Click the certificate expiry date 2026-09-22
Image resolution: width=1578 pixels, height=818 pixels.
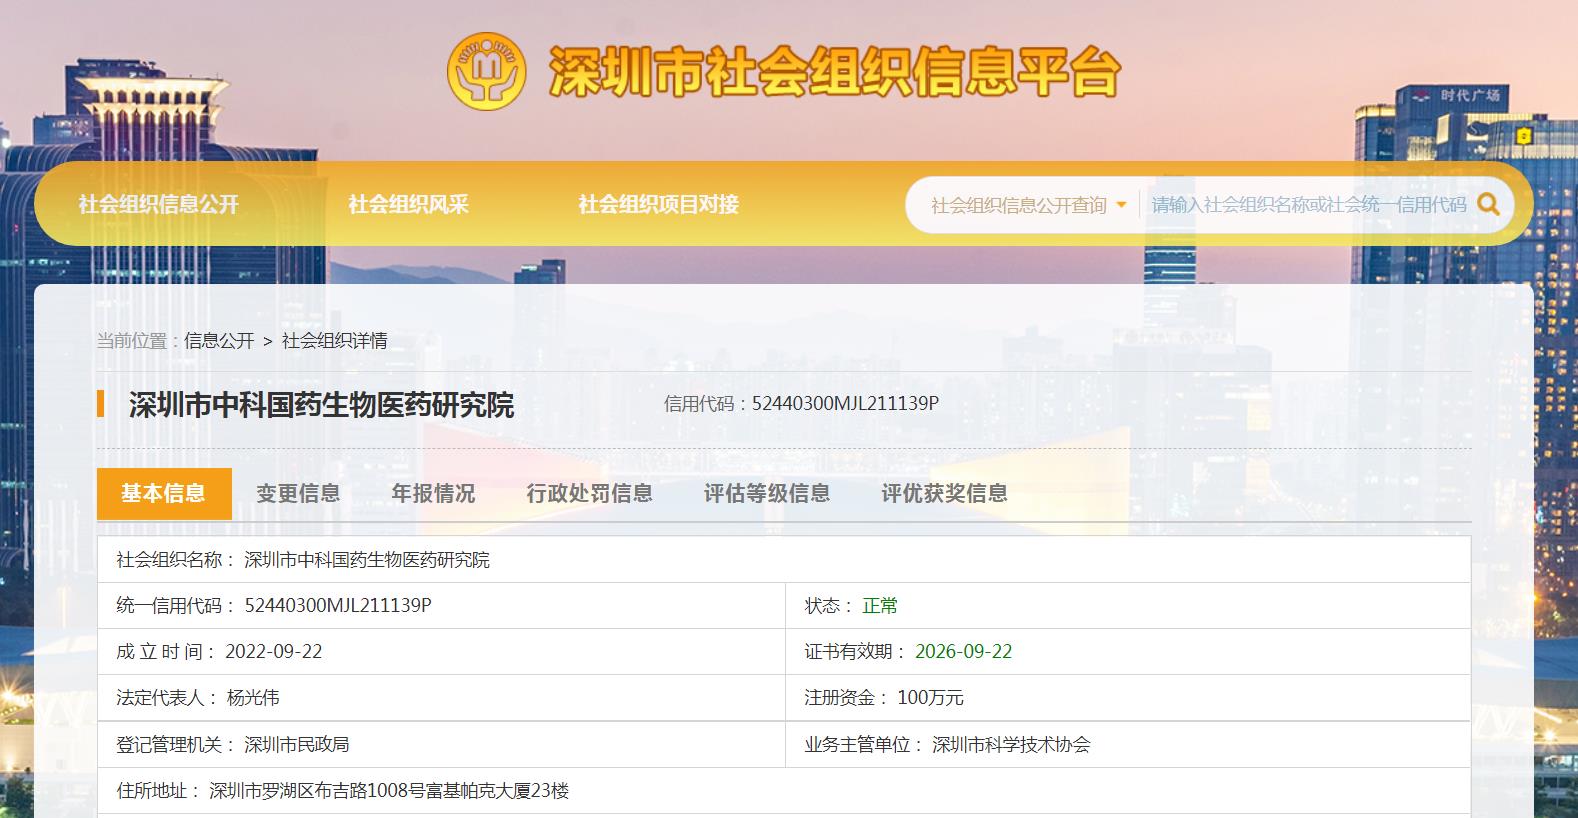coord(963,652)
